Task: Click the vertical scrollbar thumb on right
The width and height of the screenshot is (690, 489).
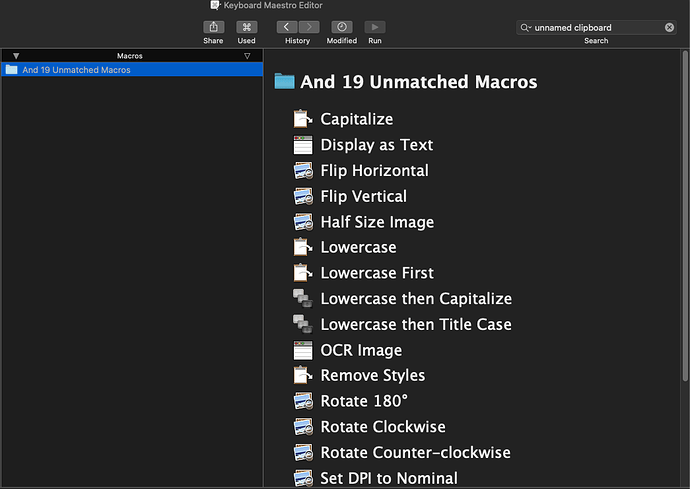Action: 685,216
